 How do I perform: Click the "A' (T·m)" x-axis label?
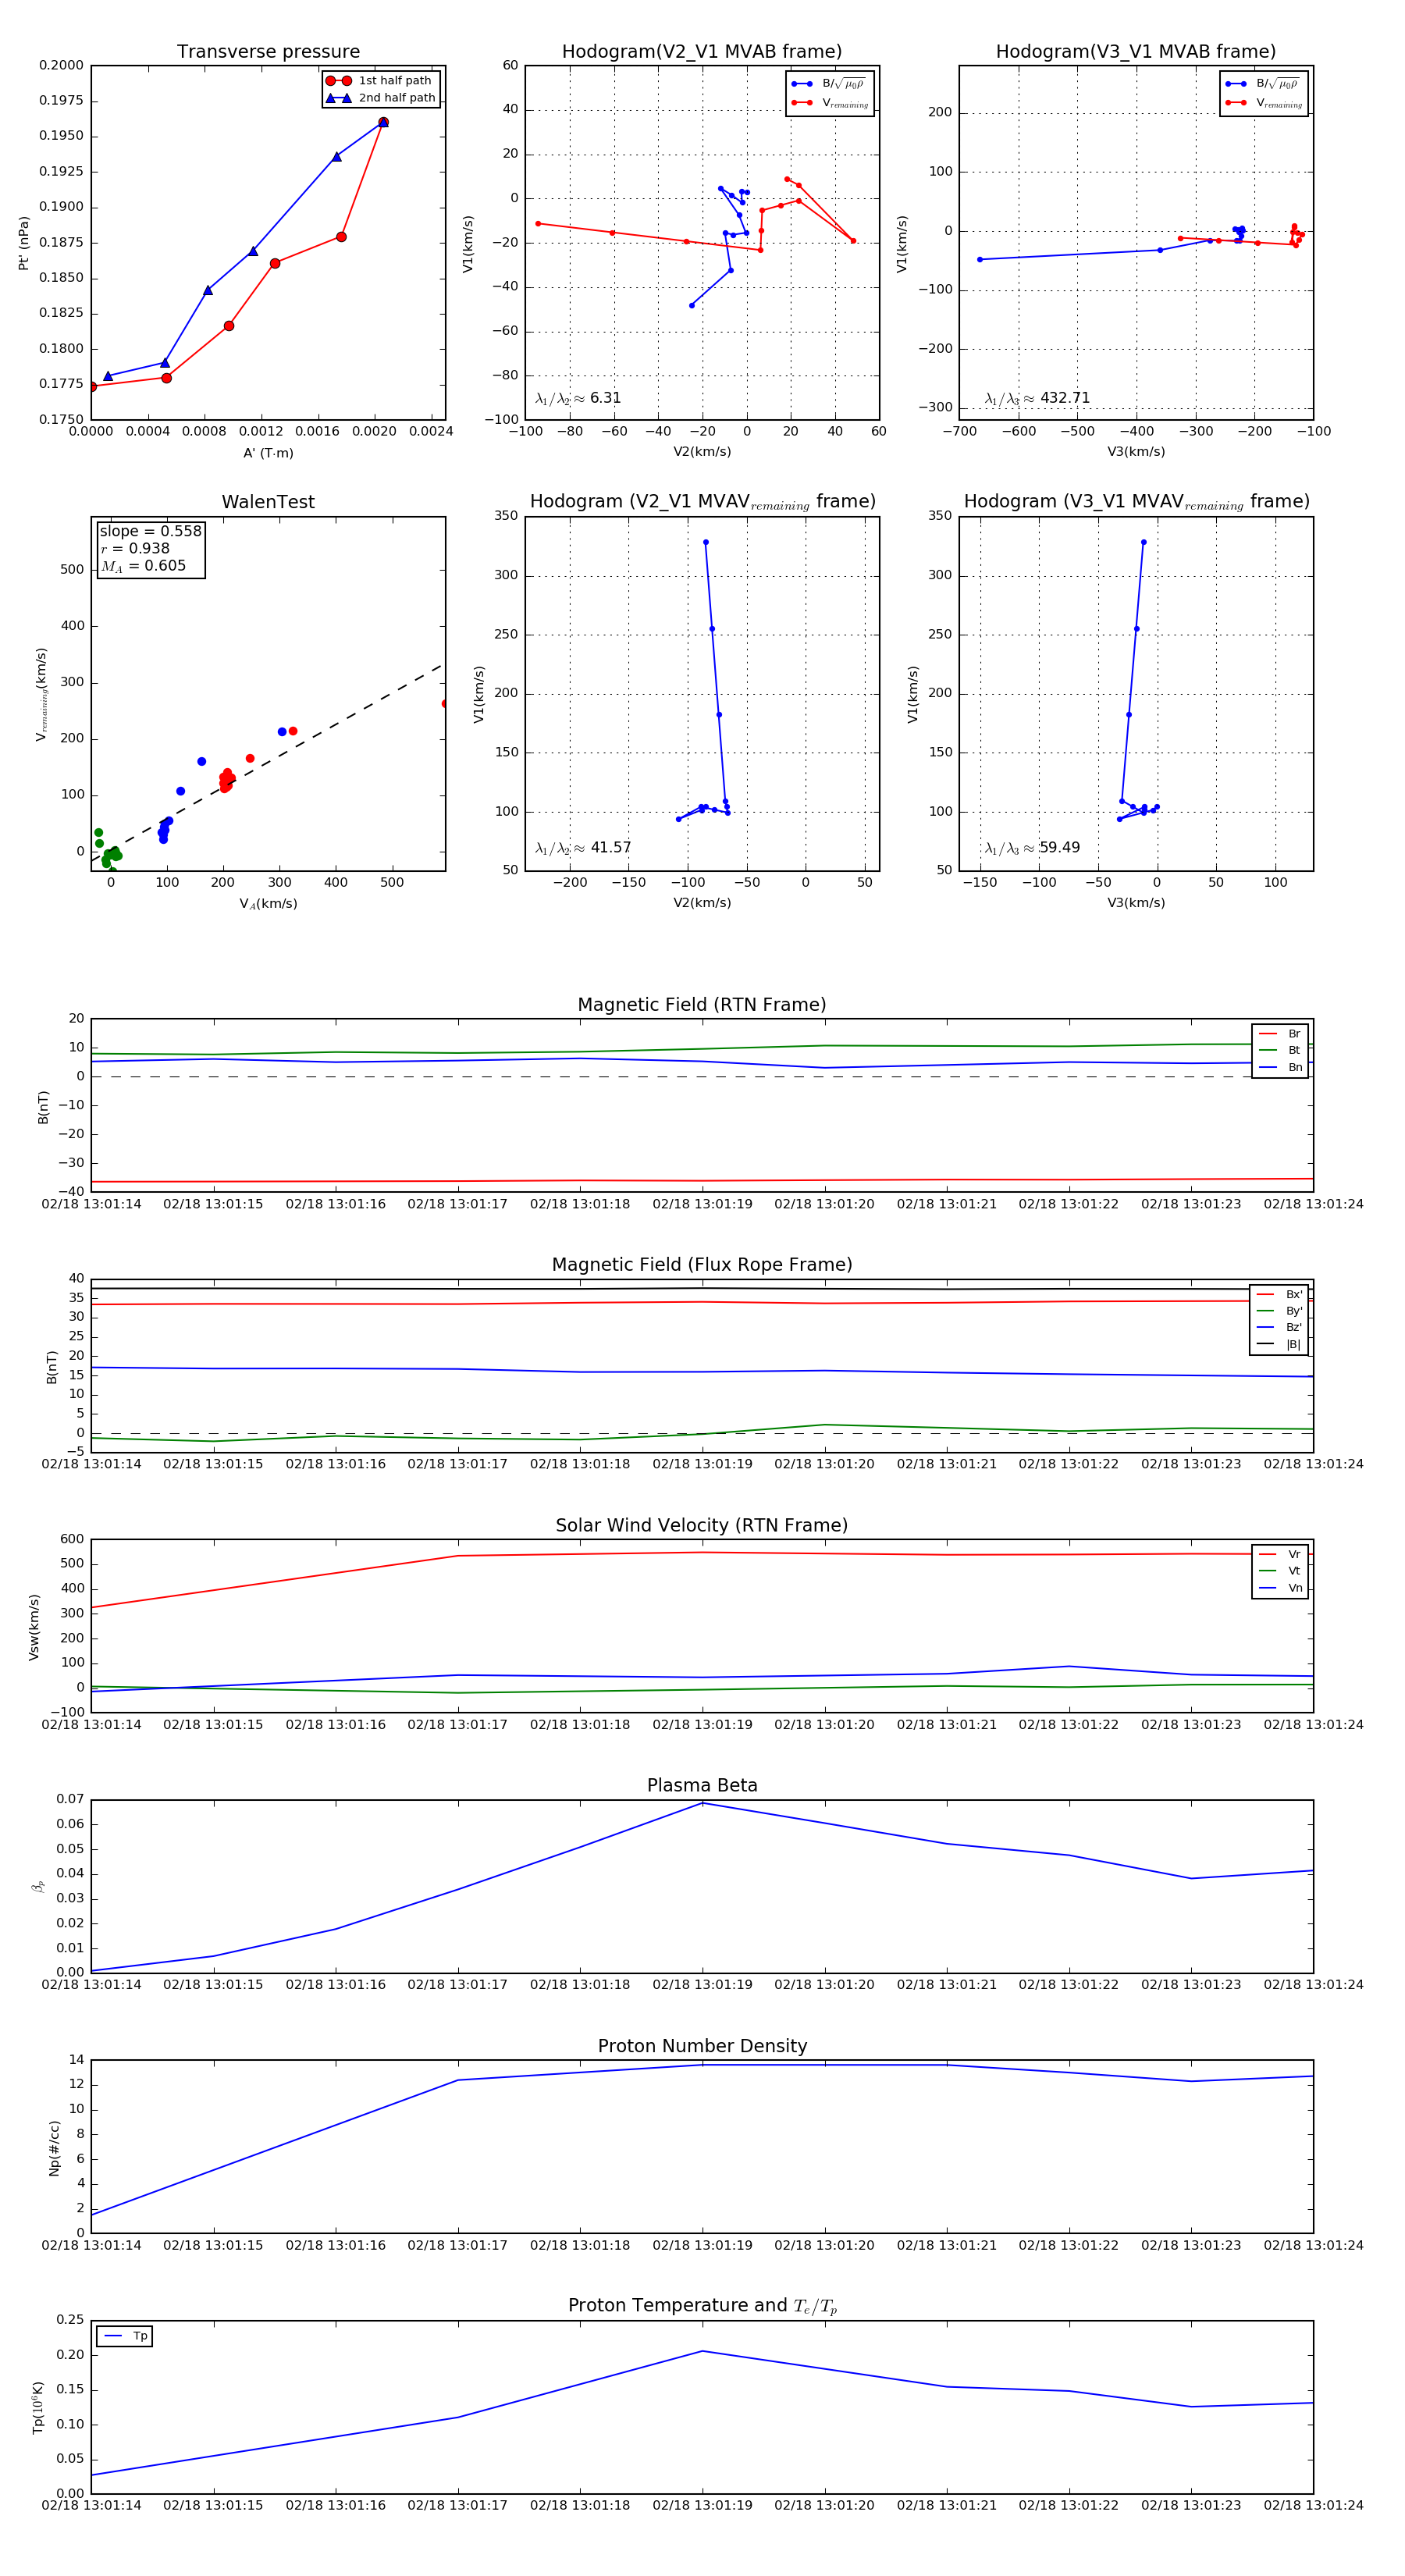268,453
